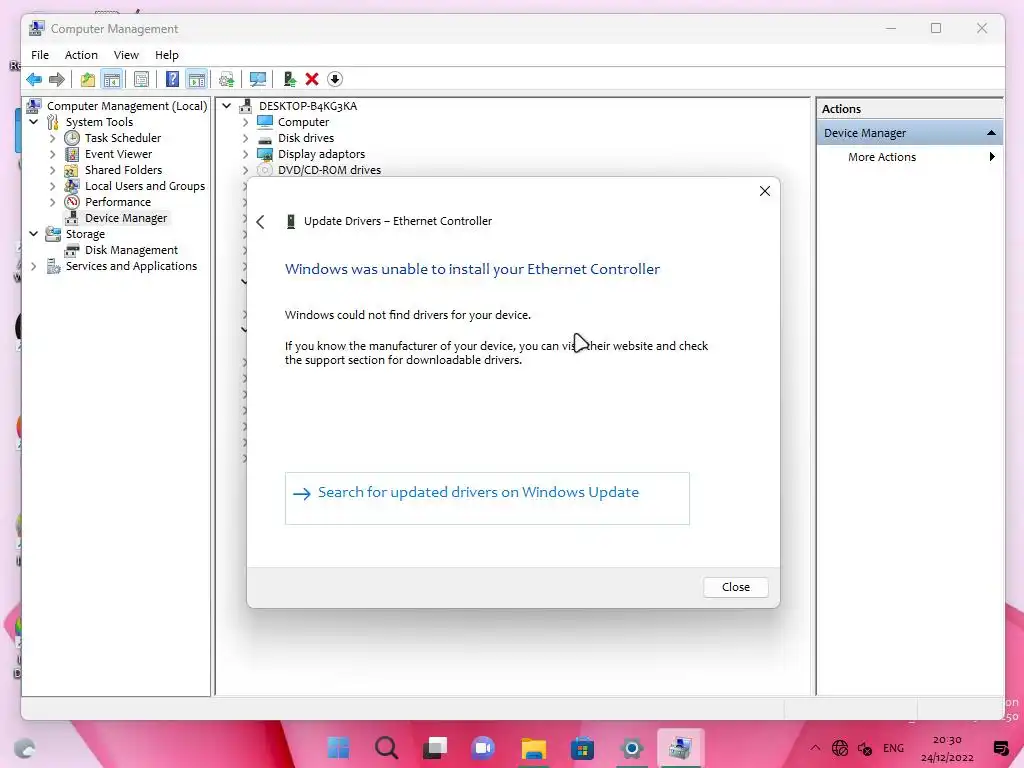The image size is (1024, 768).
Task: Click the red X Uninstall device icon
Action: tap(312, 80)
